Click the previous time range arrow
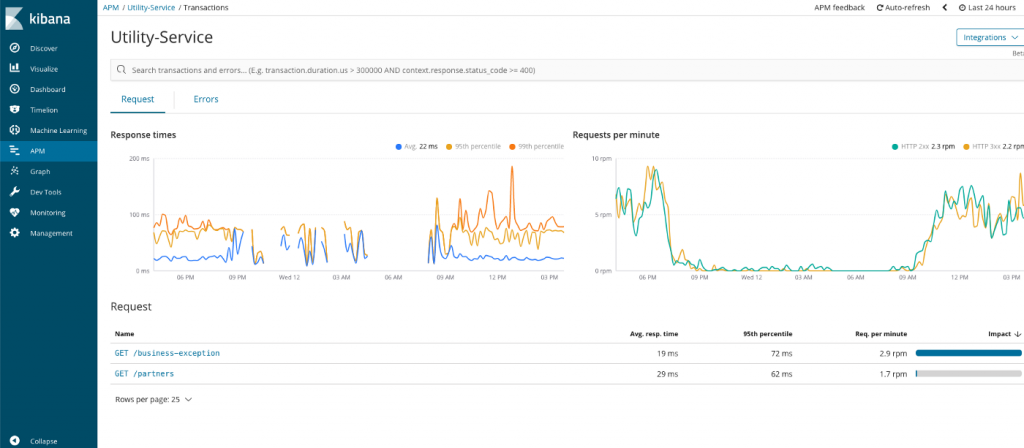 (x=944, y=8)
